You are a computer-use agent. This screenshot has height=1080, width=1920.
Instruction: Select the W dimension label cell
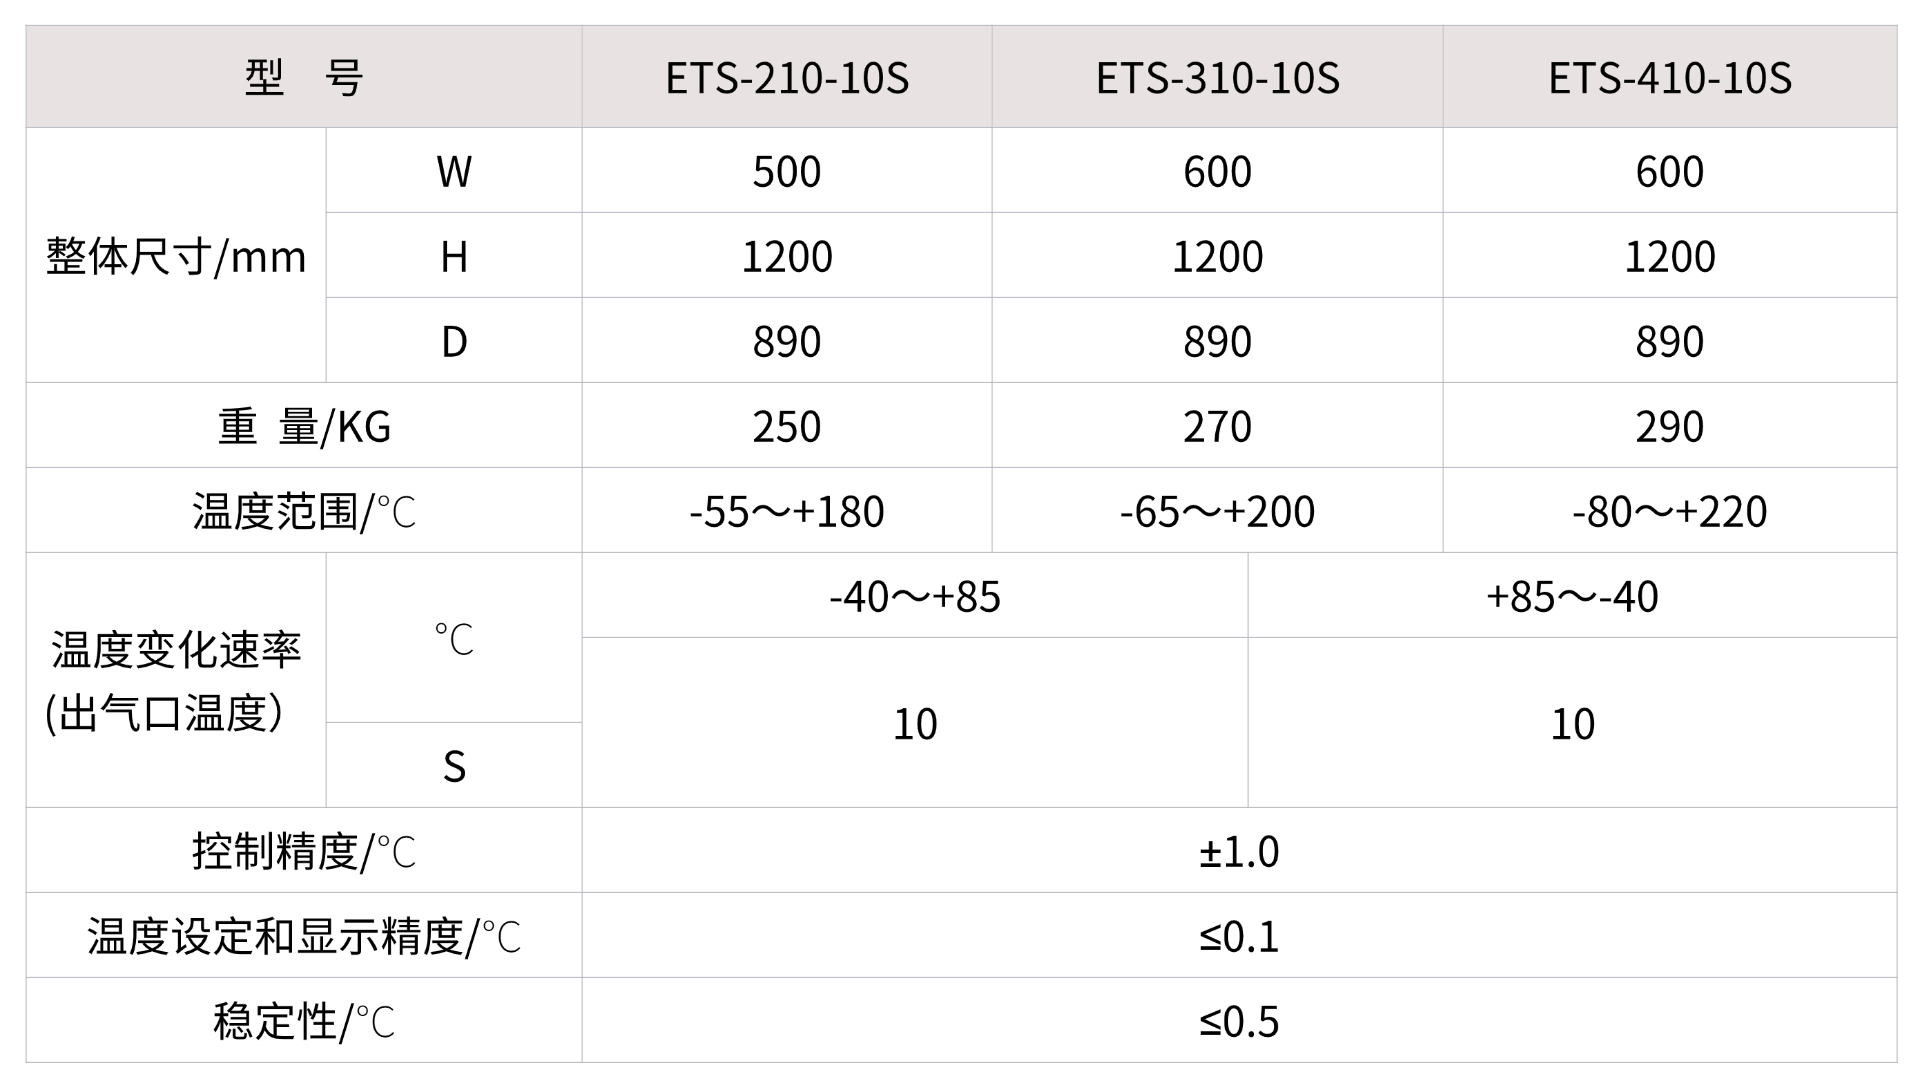[454, 172]
